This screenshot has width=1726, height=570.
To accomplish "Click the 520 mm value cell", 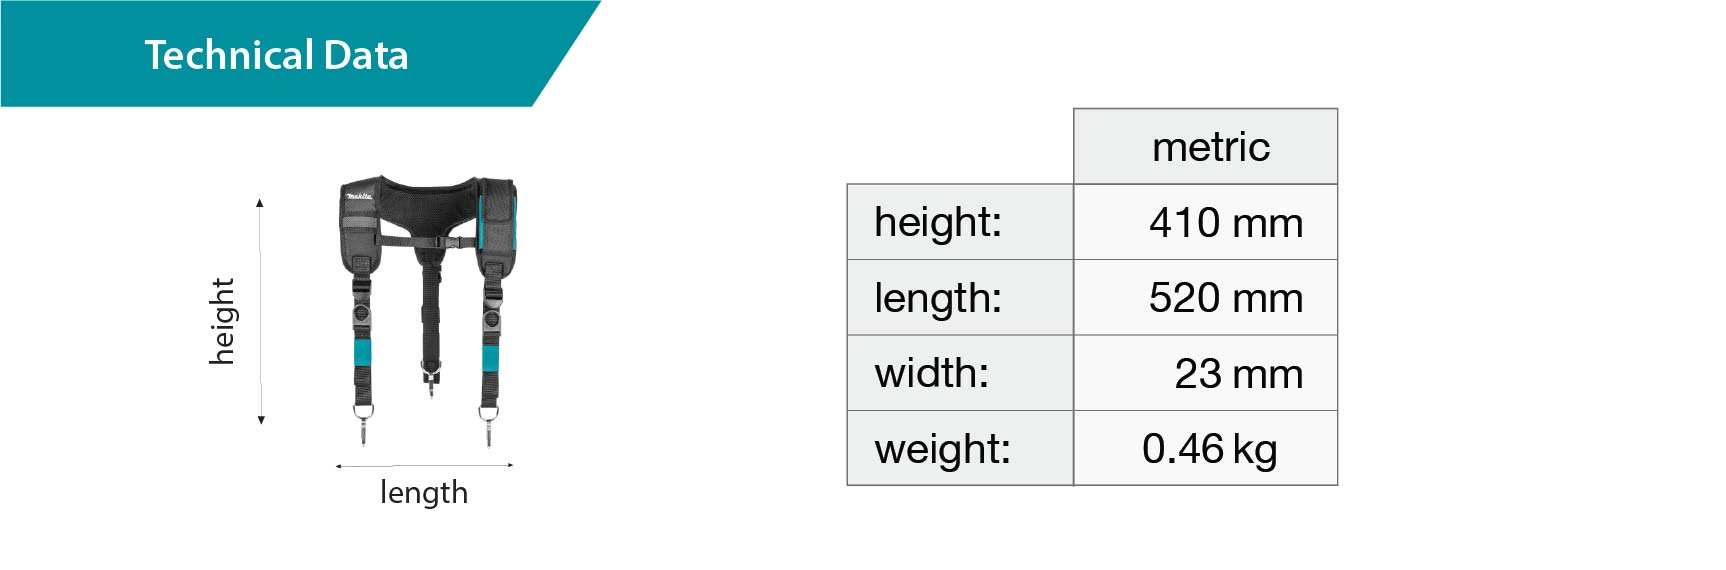I will [x=1225, y=298].
